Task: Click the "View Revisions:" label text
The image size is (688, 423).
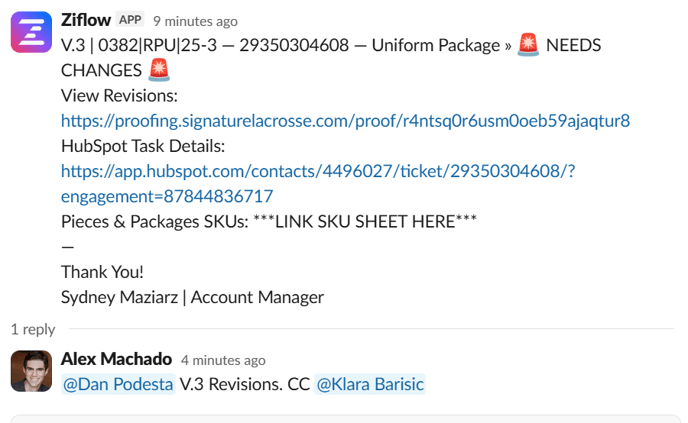Action: tap(119, 96)
